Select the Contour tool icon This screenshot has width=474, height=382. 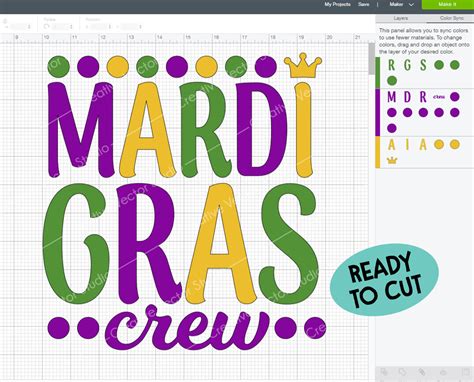pos(465,372)
